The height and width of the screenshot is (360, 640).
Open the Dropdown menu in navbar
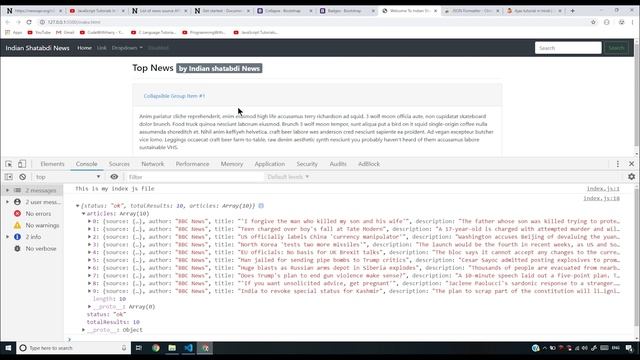click(x=127, y=48)
